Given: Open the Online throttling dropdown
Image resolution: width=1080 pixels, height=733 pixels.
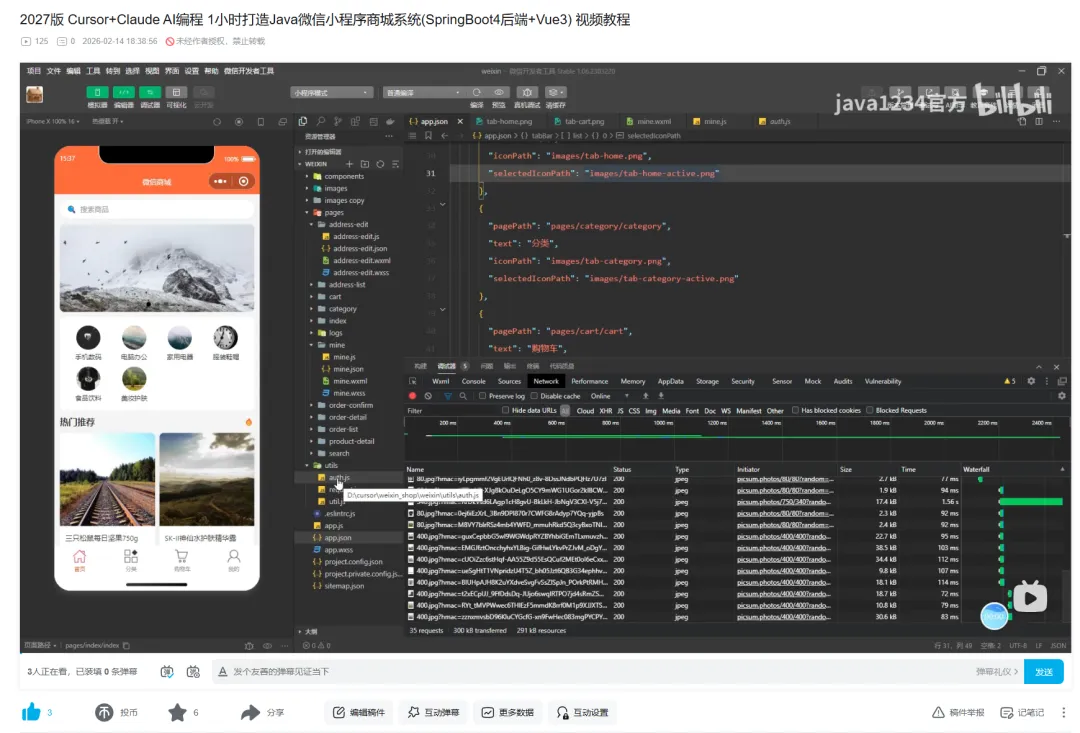Looking at the screenshot, I should point(610,396).
